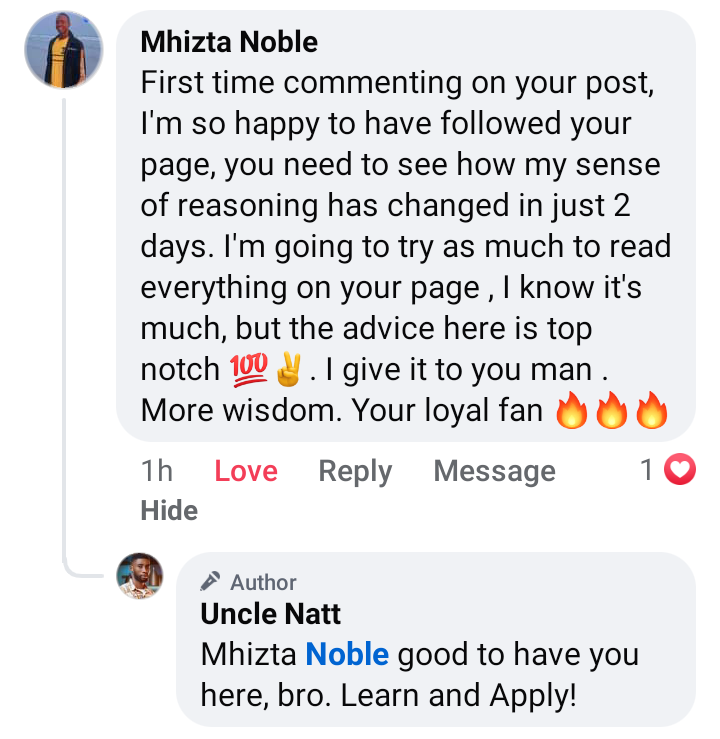Open the red heart reaction icon
720x739 pixels.
coord(681,469)
